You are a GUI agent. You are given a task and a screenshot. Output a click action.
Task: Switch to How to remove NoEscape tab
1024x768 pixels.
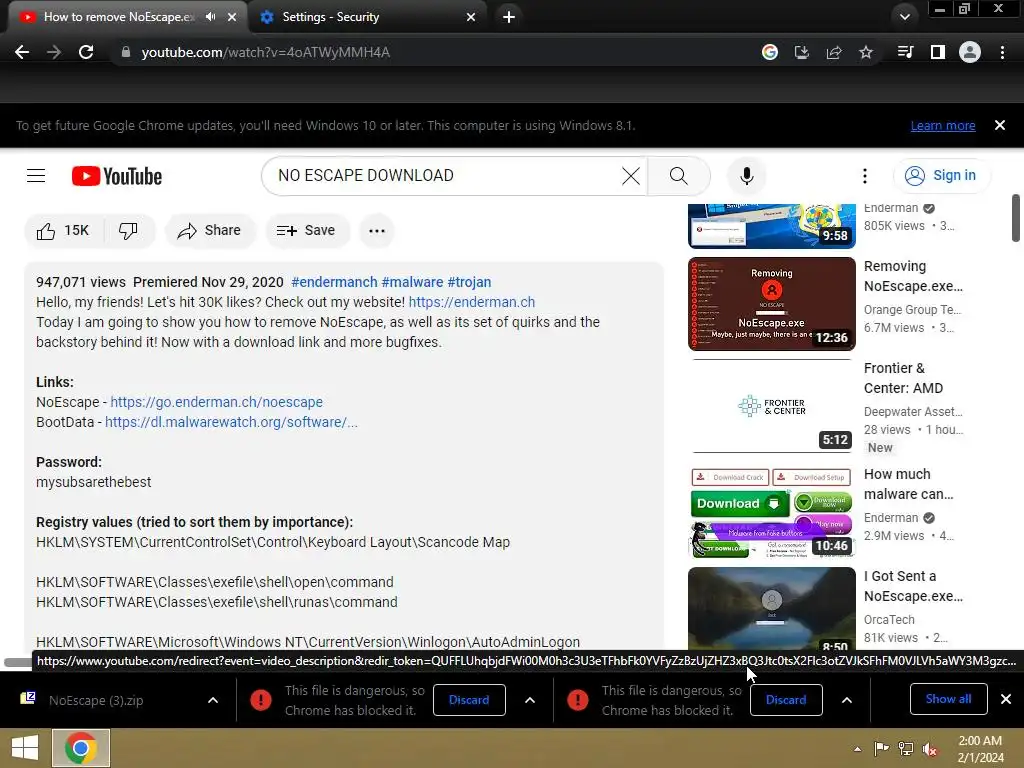(x=119, y=17)
